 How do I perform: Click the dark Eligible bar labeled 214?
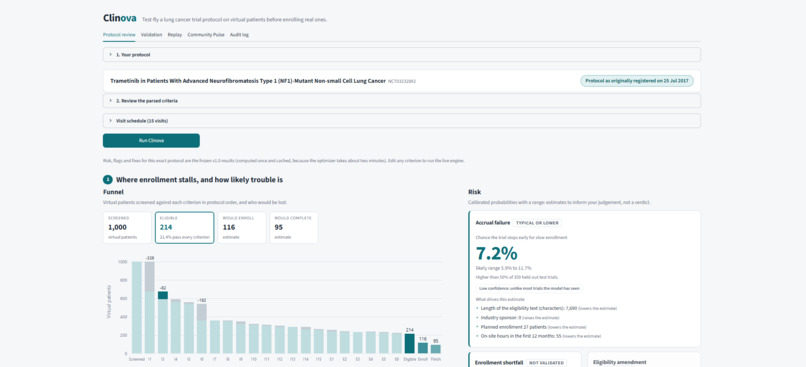[409, 343]
